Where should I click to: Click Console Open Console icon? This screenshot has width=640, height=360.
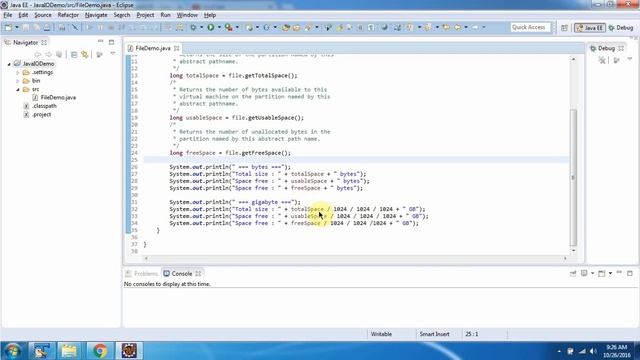click(x=602, y=273)
